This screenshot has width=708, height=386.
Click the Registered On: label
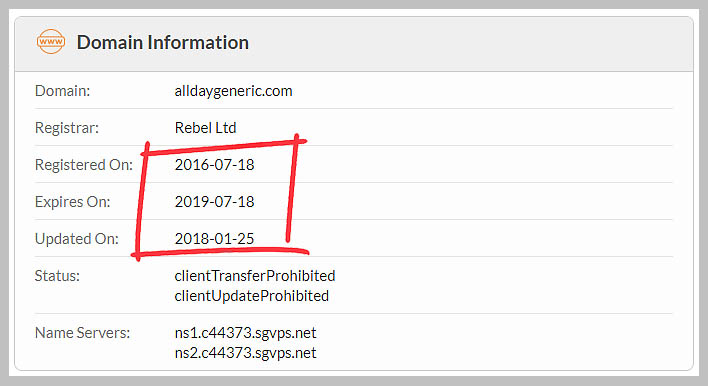(x=84, y=165)
